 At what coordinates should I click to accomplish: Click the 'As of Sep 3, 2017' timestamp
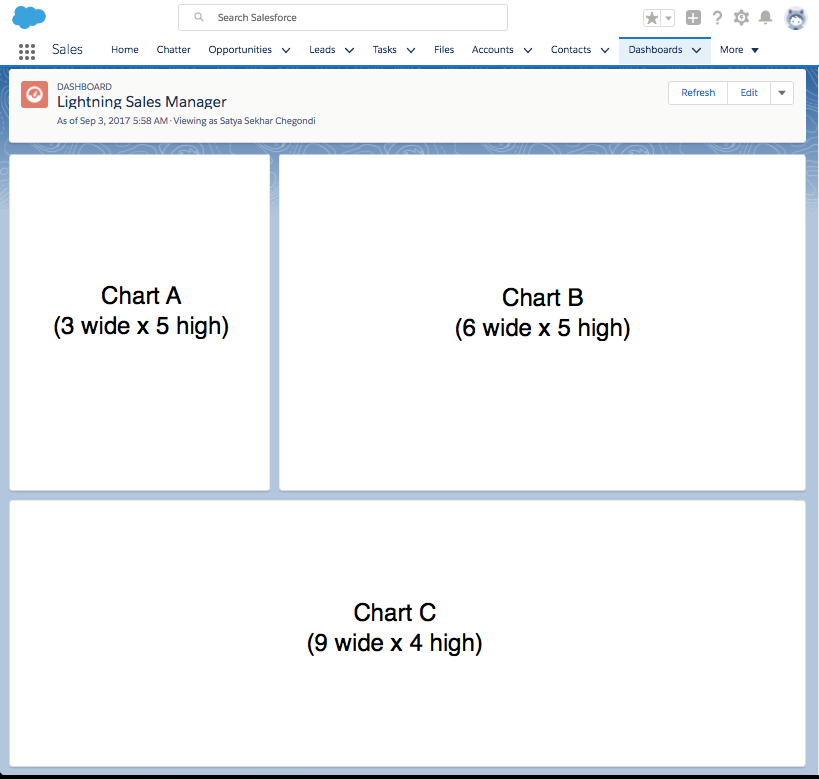112,121
